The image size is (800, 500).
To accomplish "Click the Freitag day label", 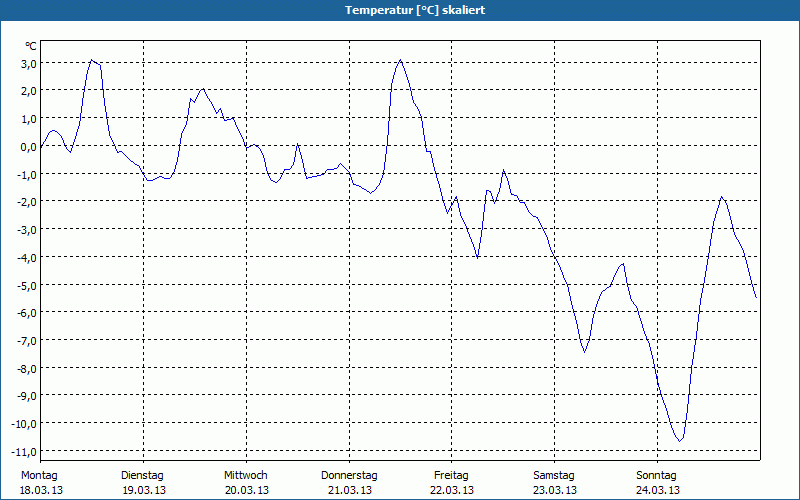I will click(x=452, y=476).
